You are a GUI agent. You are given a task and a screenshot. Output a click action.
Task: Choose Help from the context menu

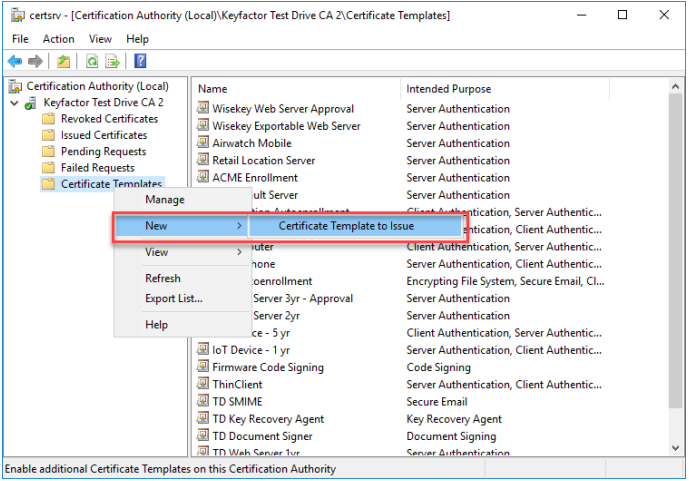tap(156, 325)
